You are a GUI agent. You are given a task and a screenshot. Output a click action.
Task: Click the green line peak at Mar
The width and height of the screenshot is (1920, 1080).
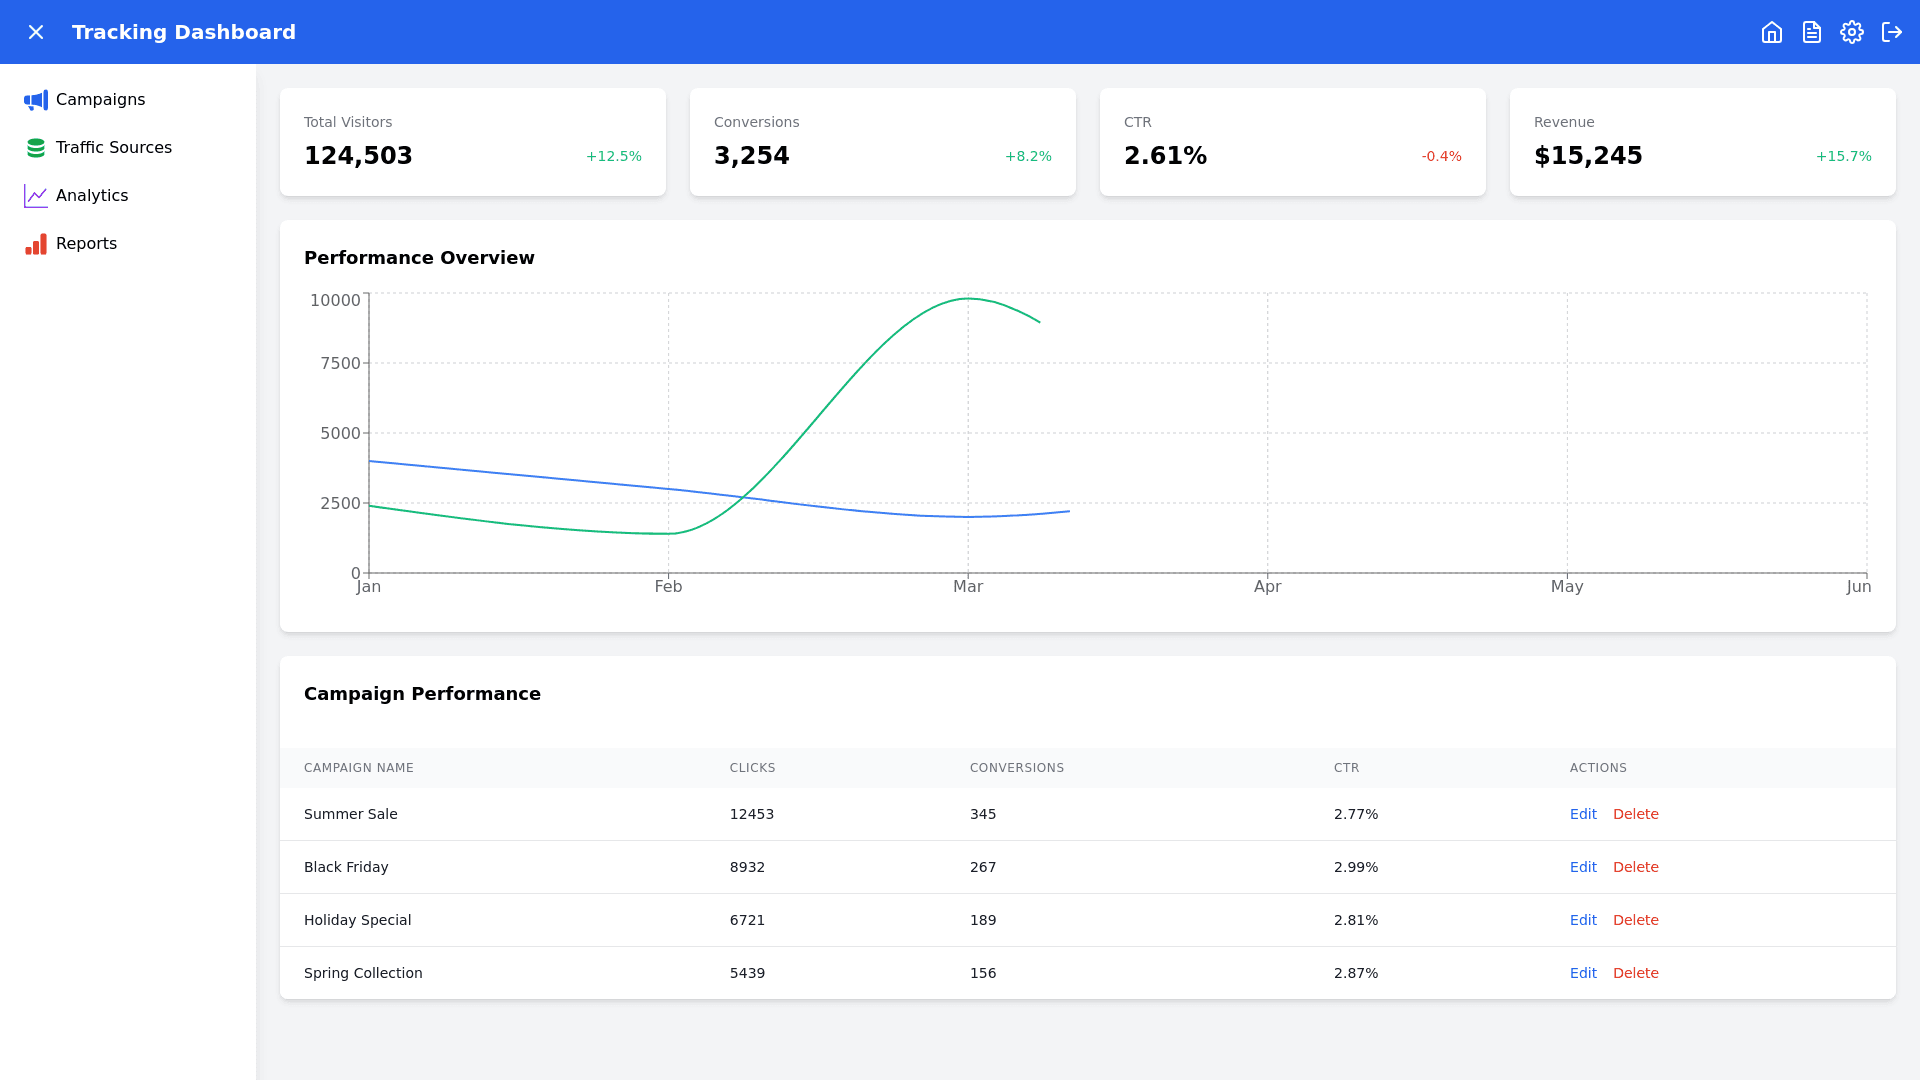(967, 299)
